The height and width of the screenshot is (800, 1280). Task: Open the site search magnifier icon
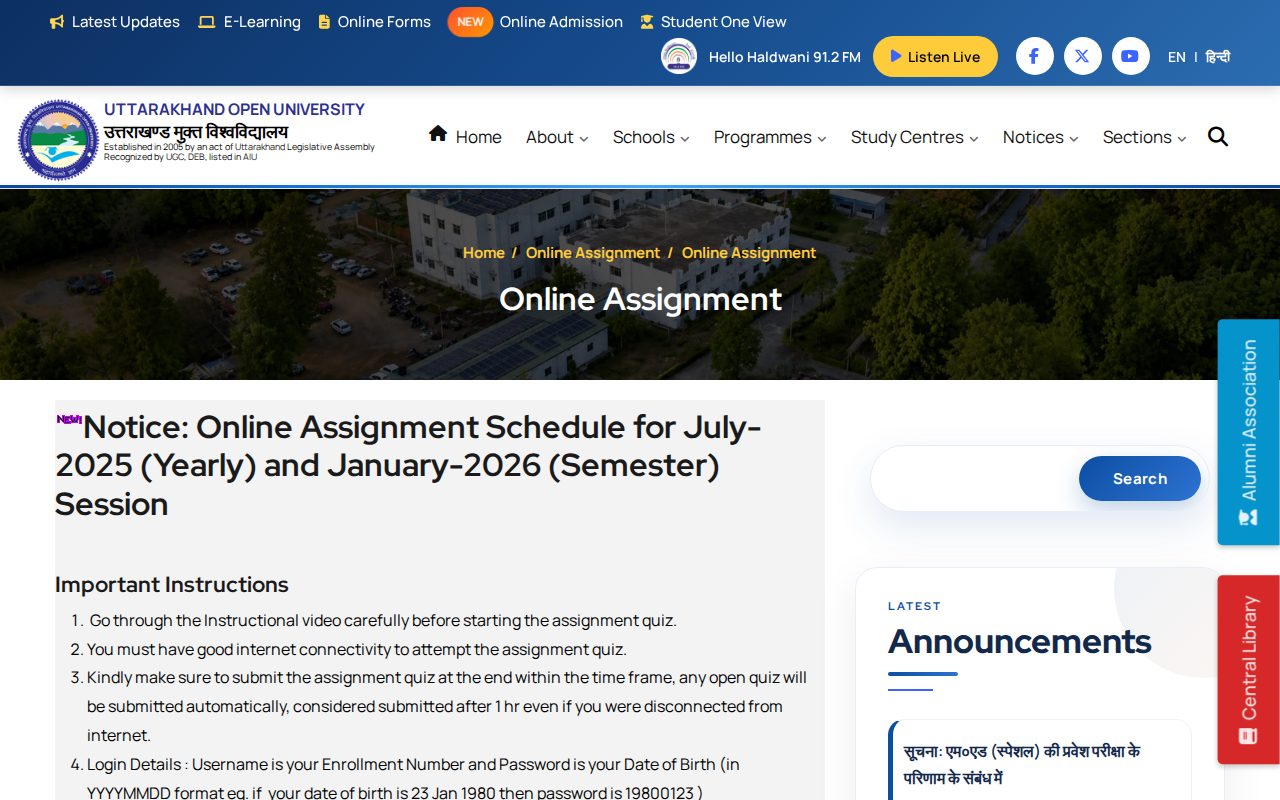click(1218, 137)
